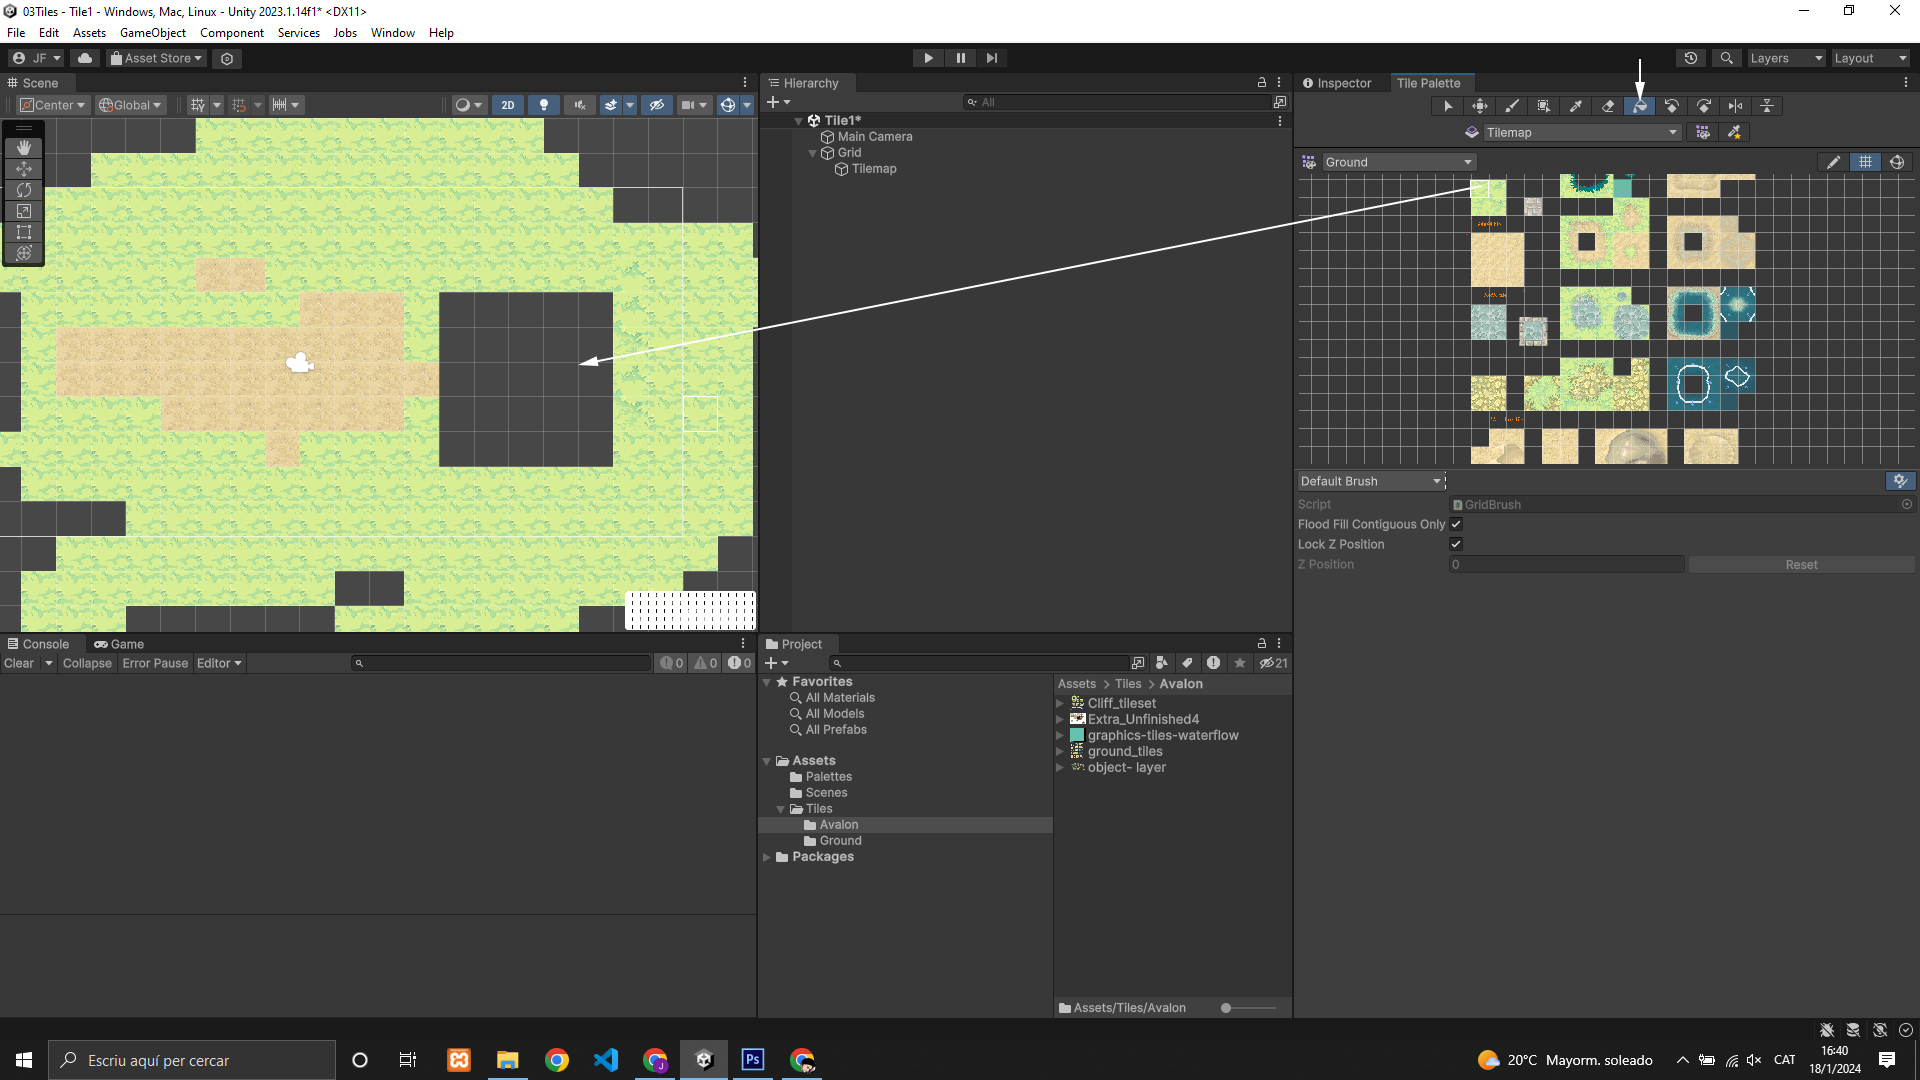Select the tile Eraser tool

(1608, 106)
